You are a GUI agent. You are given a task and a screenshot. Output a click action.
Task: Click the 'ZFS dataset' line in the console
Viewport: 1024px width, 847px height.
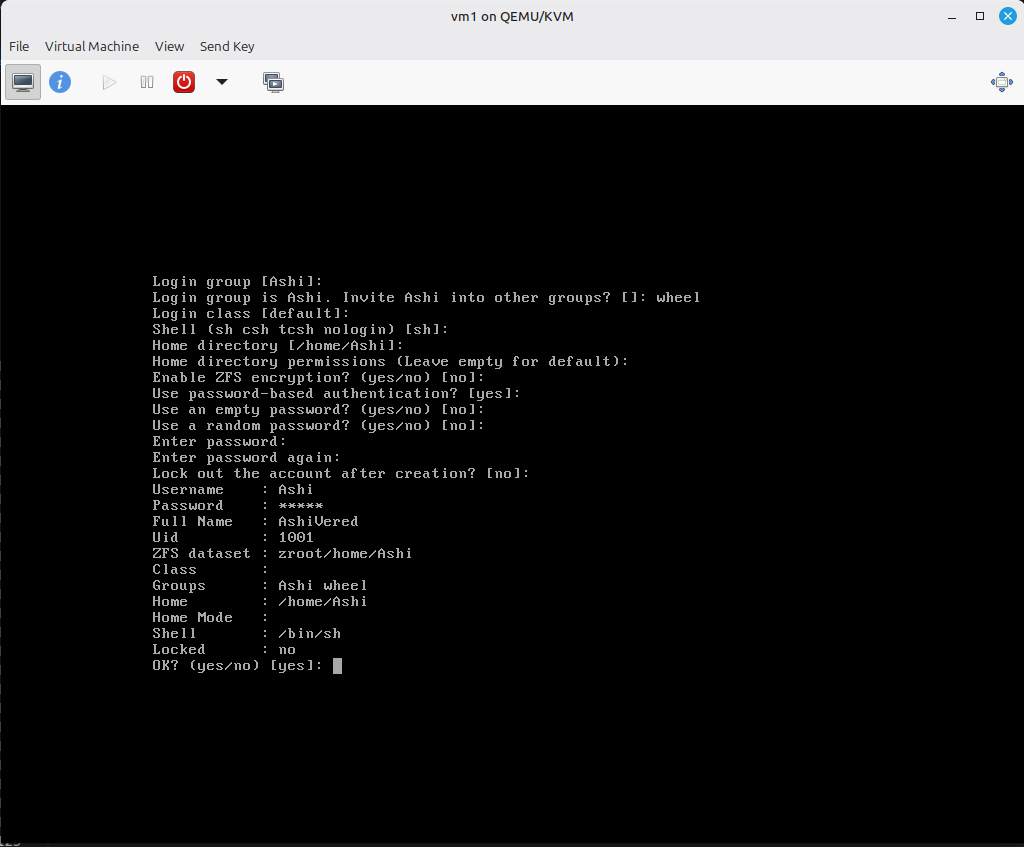click(x=282, y=554)
